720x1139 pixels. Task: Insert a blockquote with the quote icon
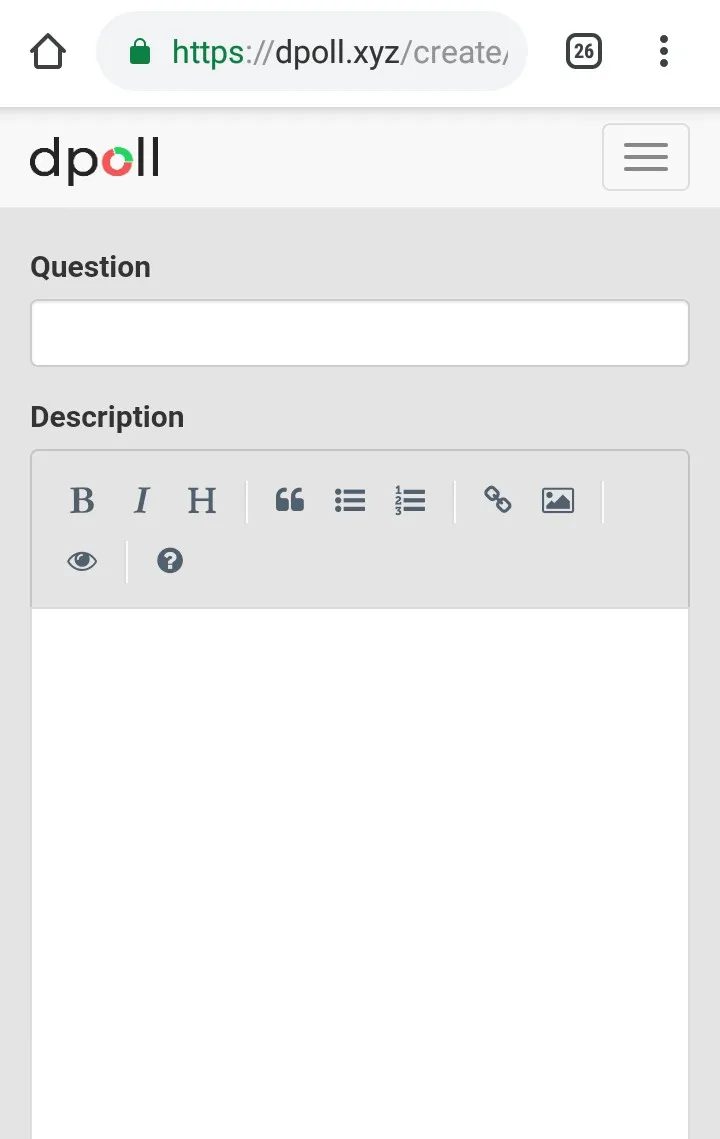[x=290, y=500]
